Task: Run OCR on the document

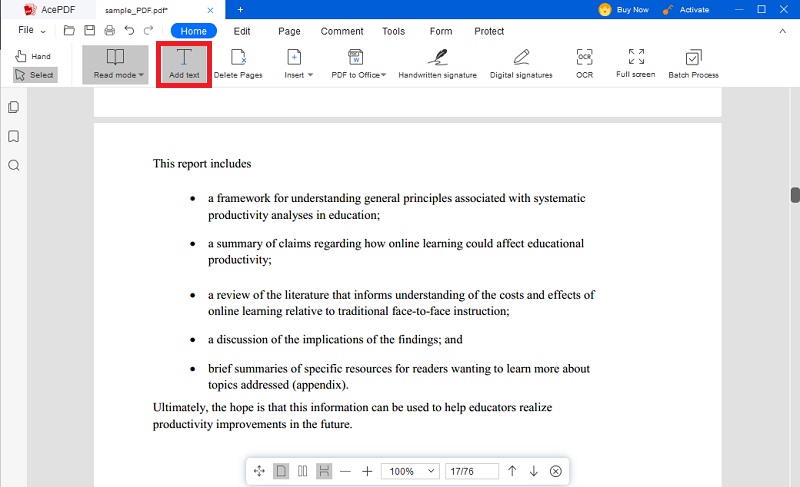Action: pos(585,64)
